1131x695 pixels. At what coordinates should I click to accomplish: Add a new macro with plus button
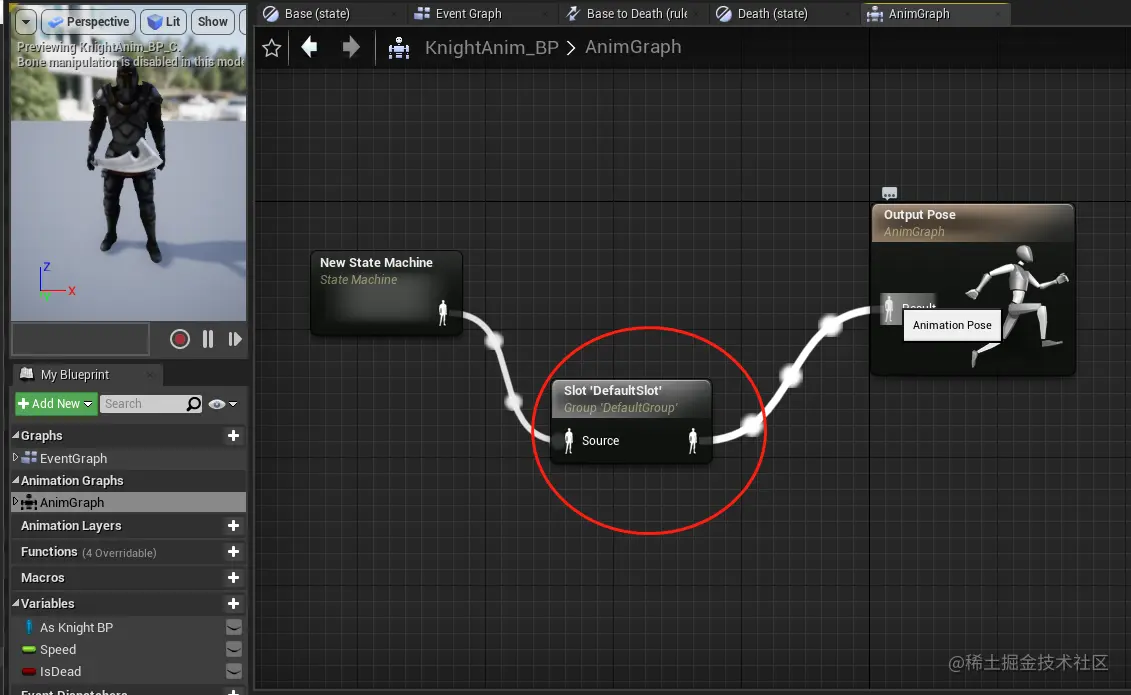(x=233, y=577)
